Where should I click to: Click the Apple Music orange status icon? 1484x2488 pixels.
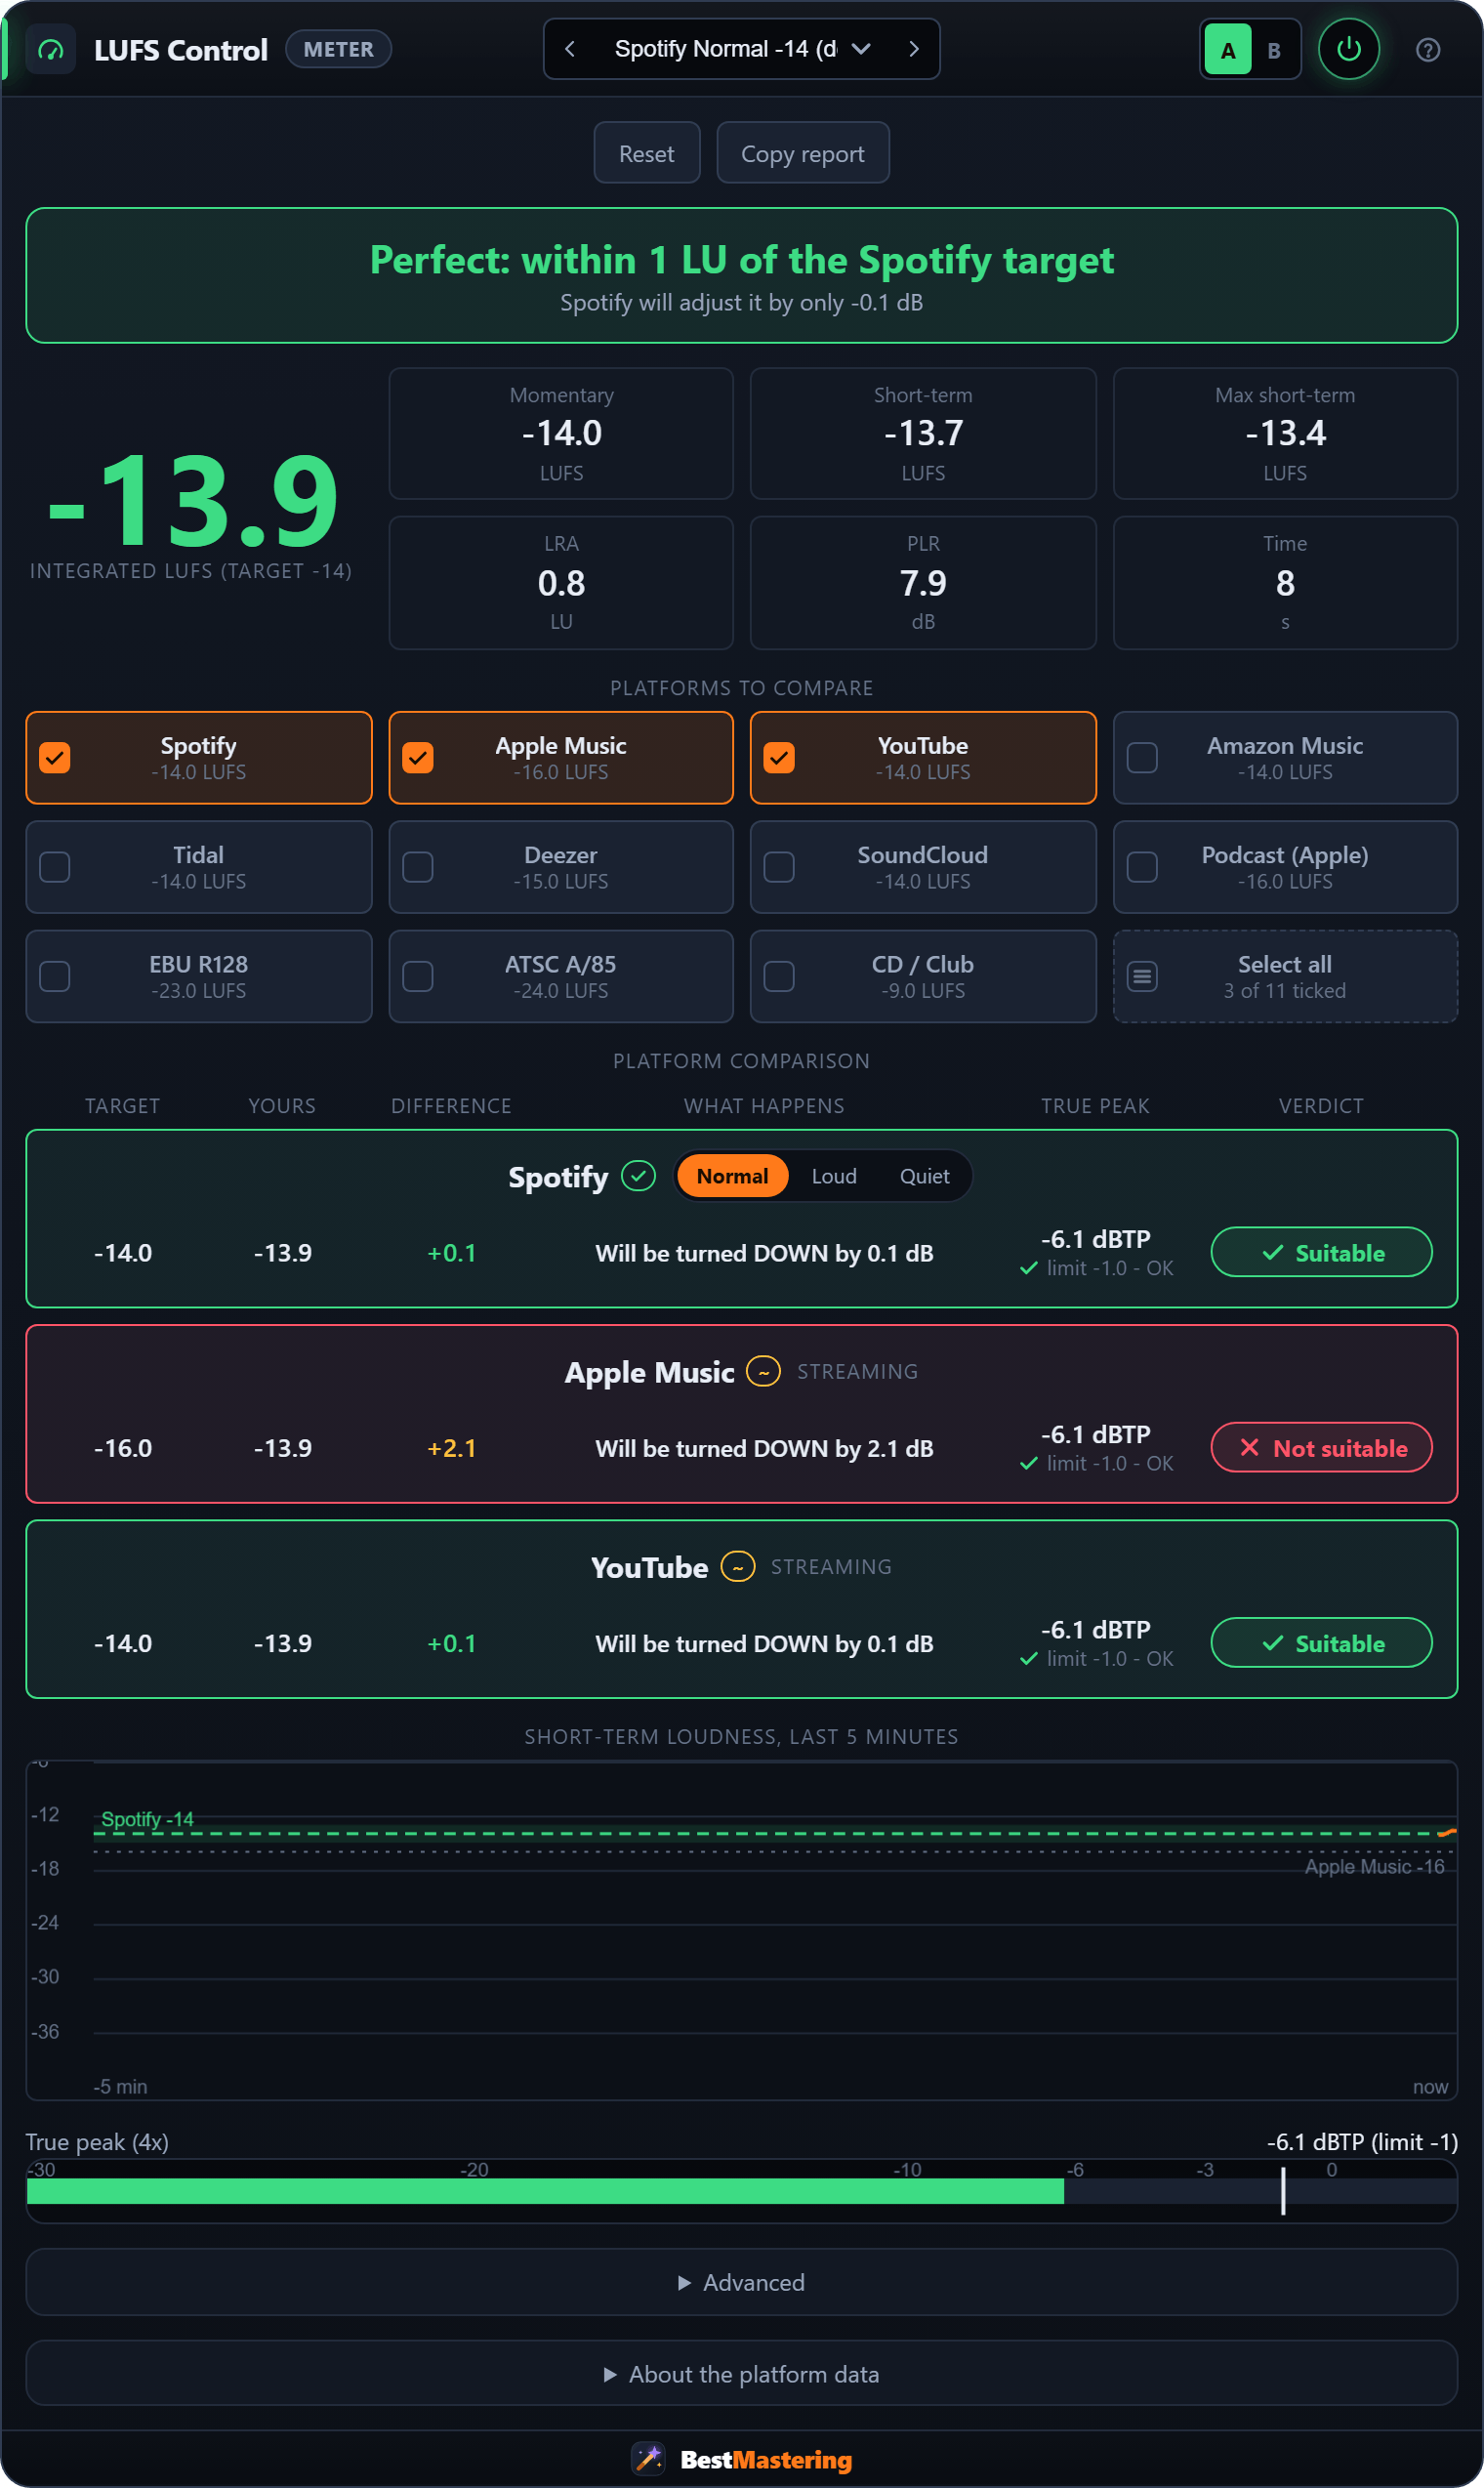[x=763, y=1371]
